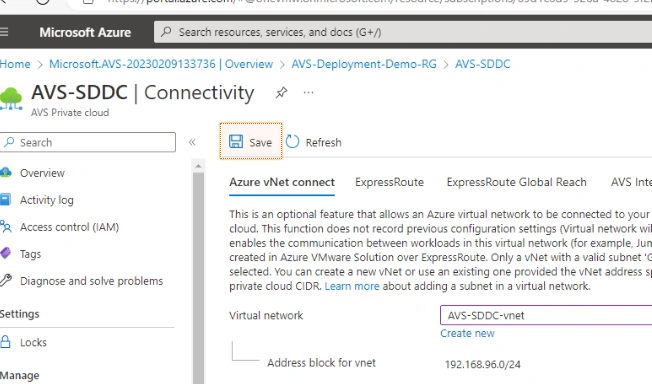Click the AVS private cloud resource icon
Viewport: 652px width, 384px height.
click(x=11, y=99)
